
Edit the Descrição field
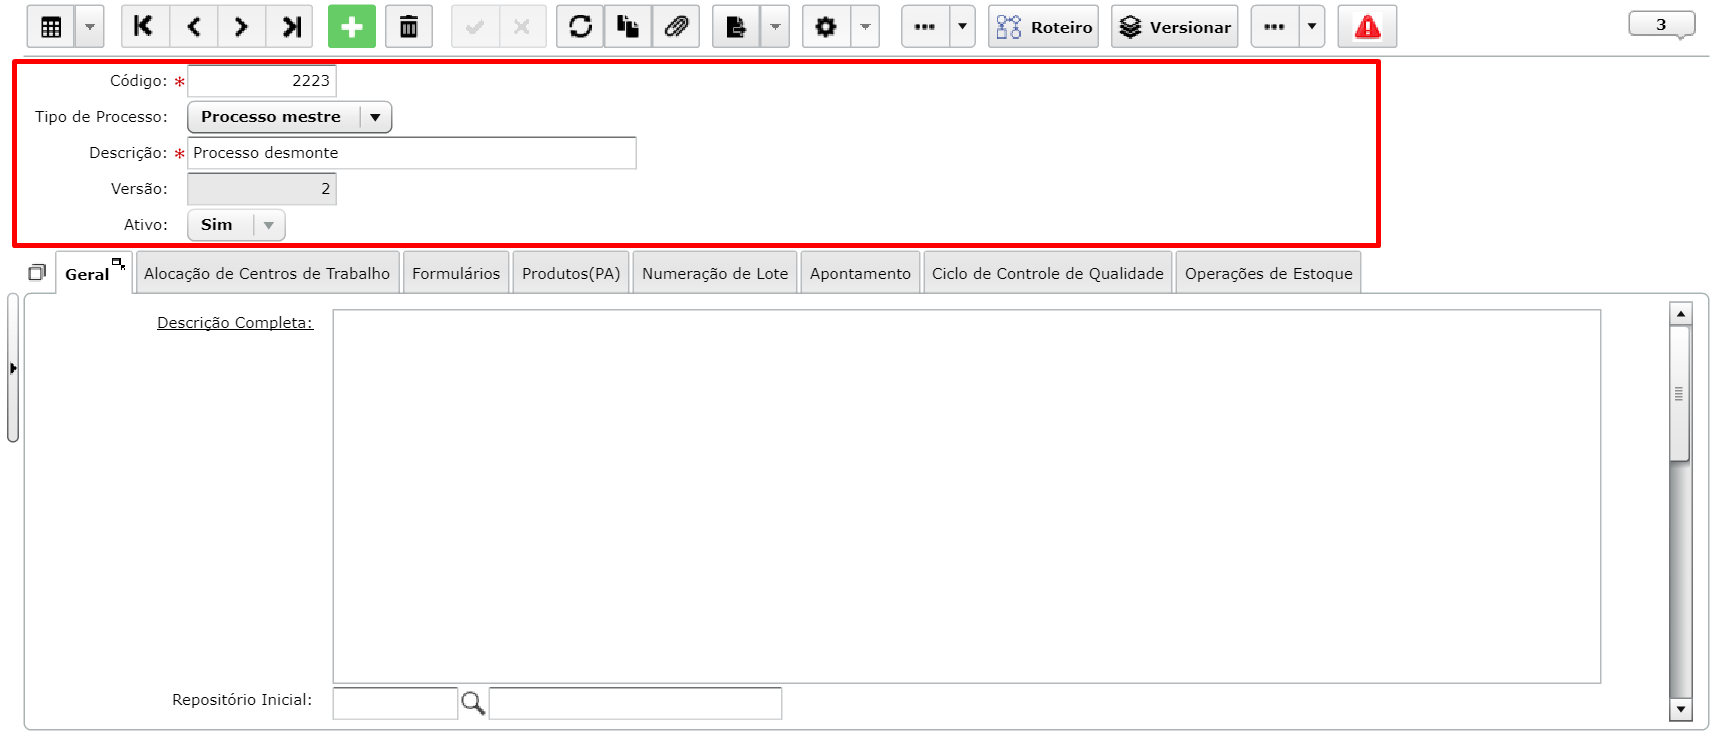[412, 153]
